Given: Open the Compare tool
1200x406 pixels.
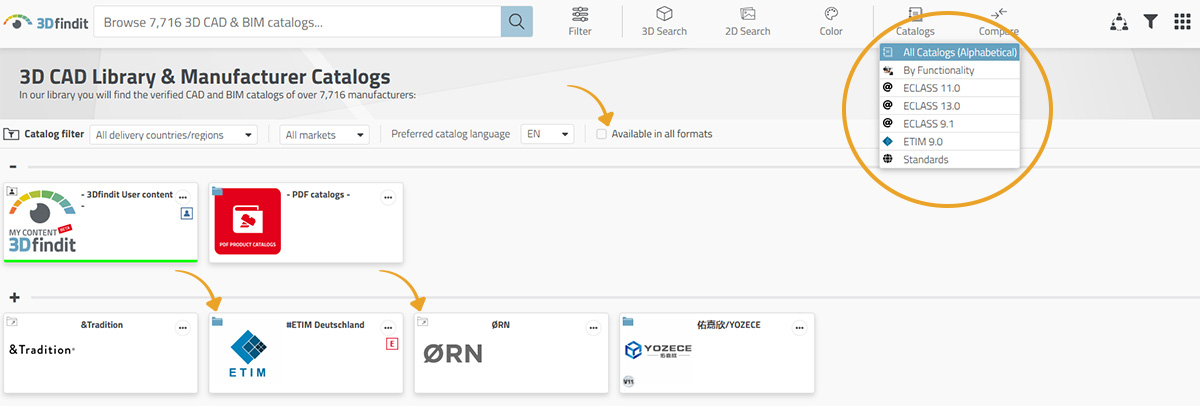Looking at the screenshot, I should (x=998, y=21).
